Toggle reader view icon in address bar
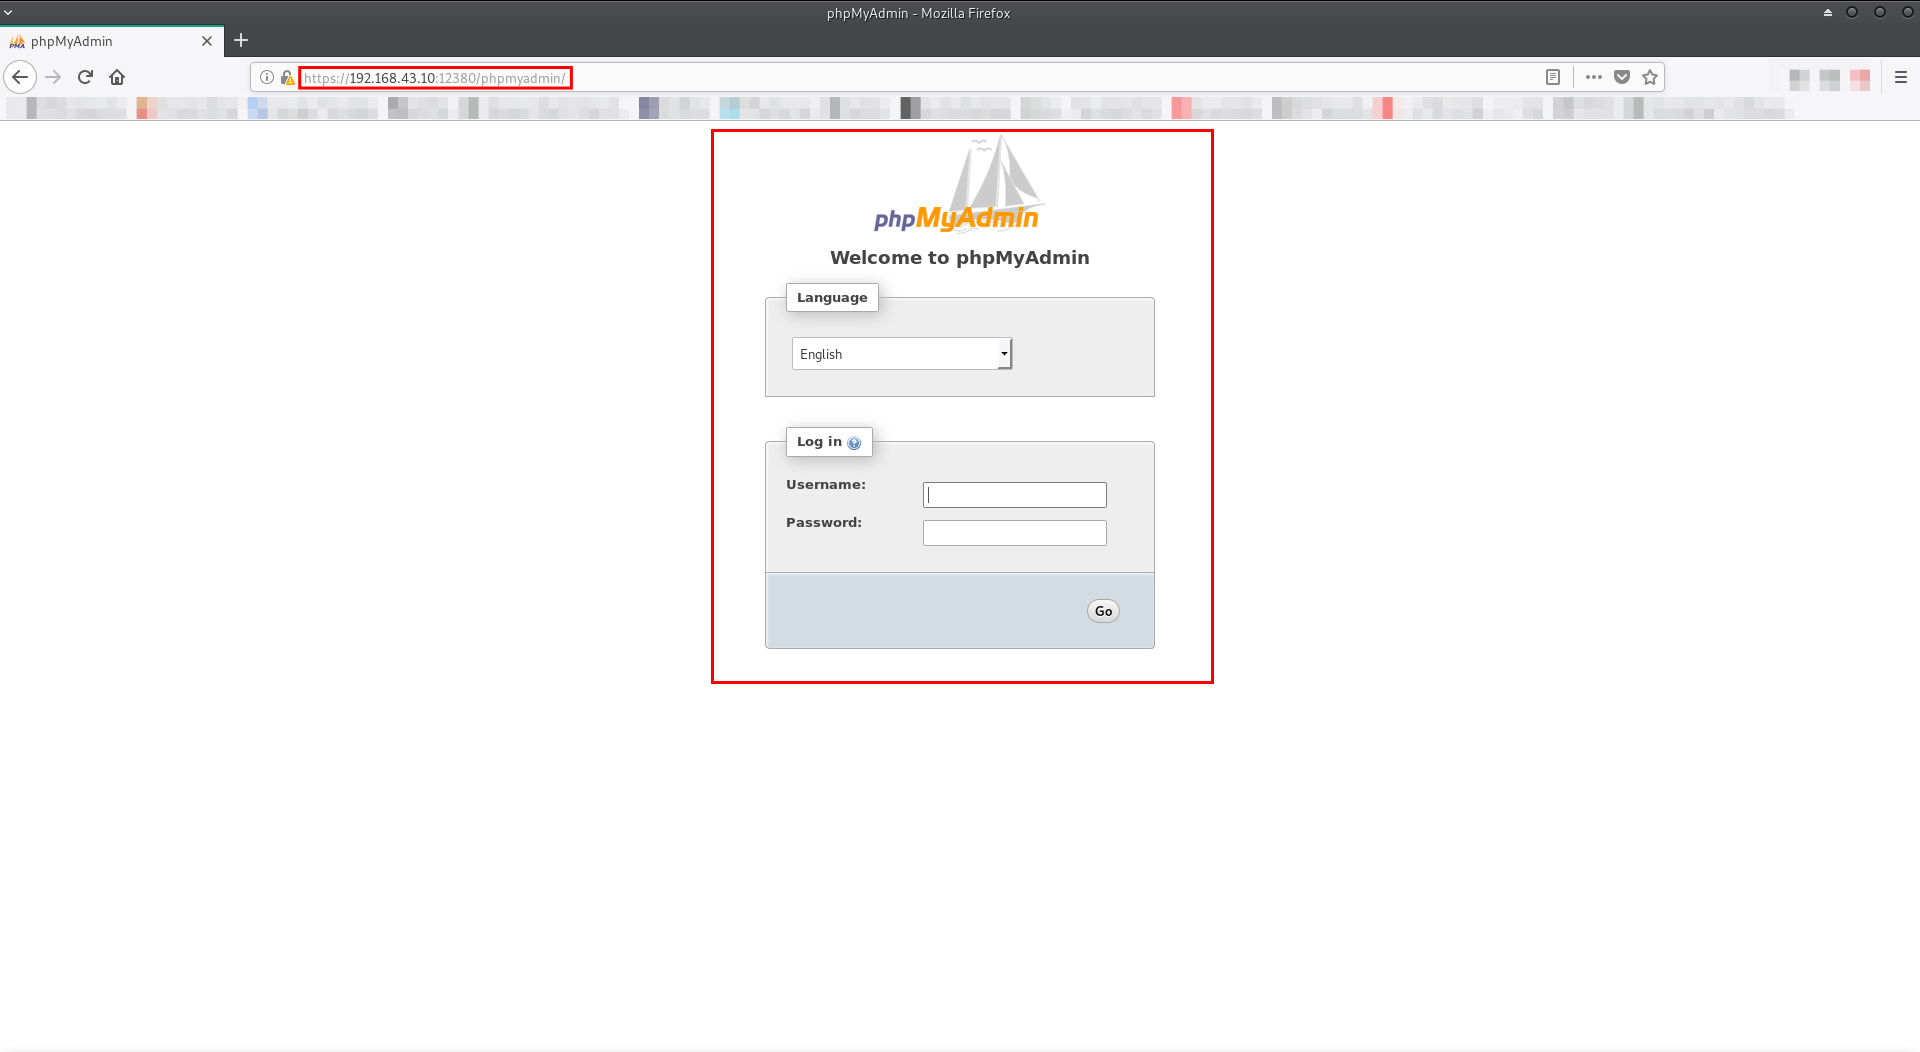This screenshot has height=1052, width=1920. click(x=1553, y=77)
